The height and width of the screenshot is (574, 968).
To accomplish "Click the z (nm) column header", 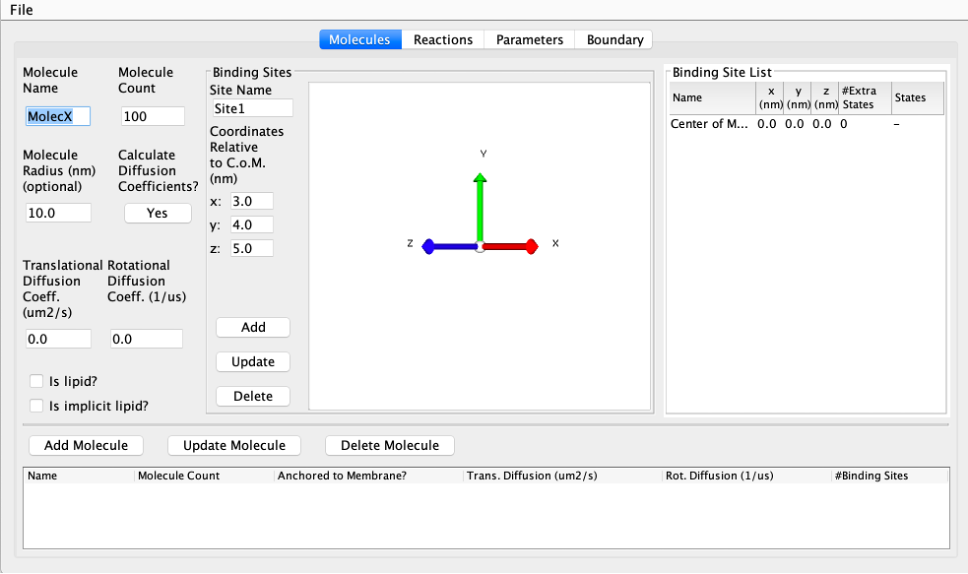I will (825, 98).
